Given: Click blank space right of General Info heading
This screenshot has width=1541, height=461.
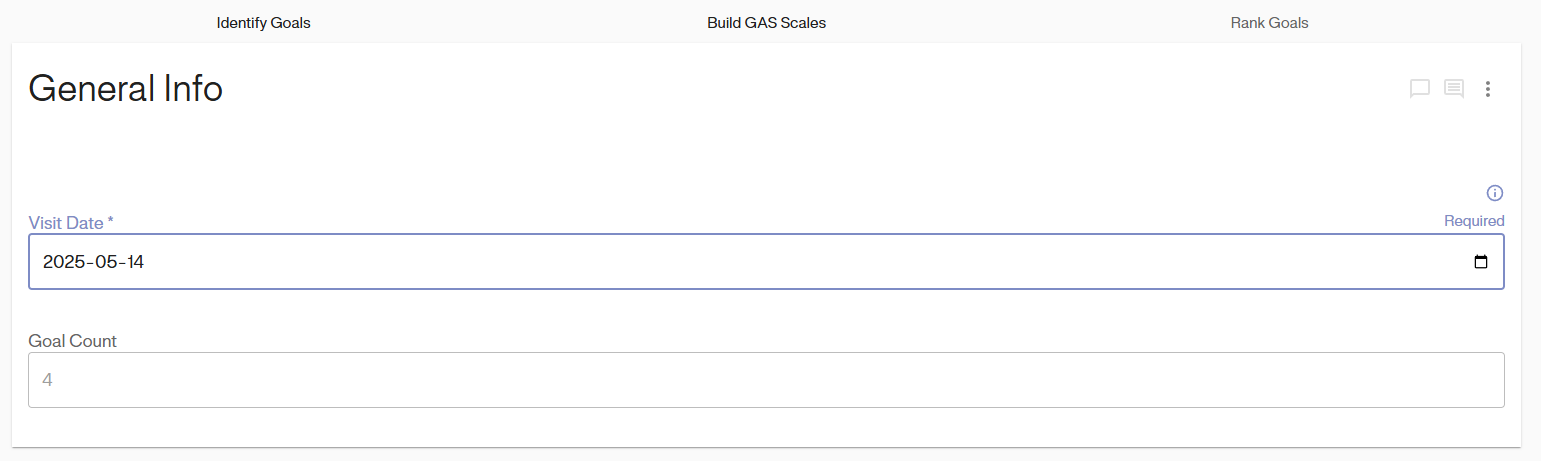Looking at the screenshot, I should (800, 89).
